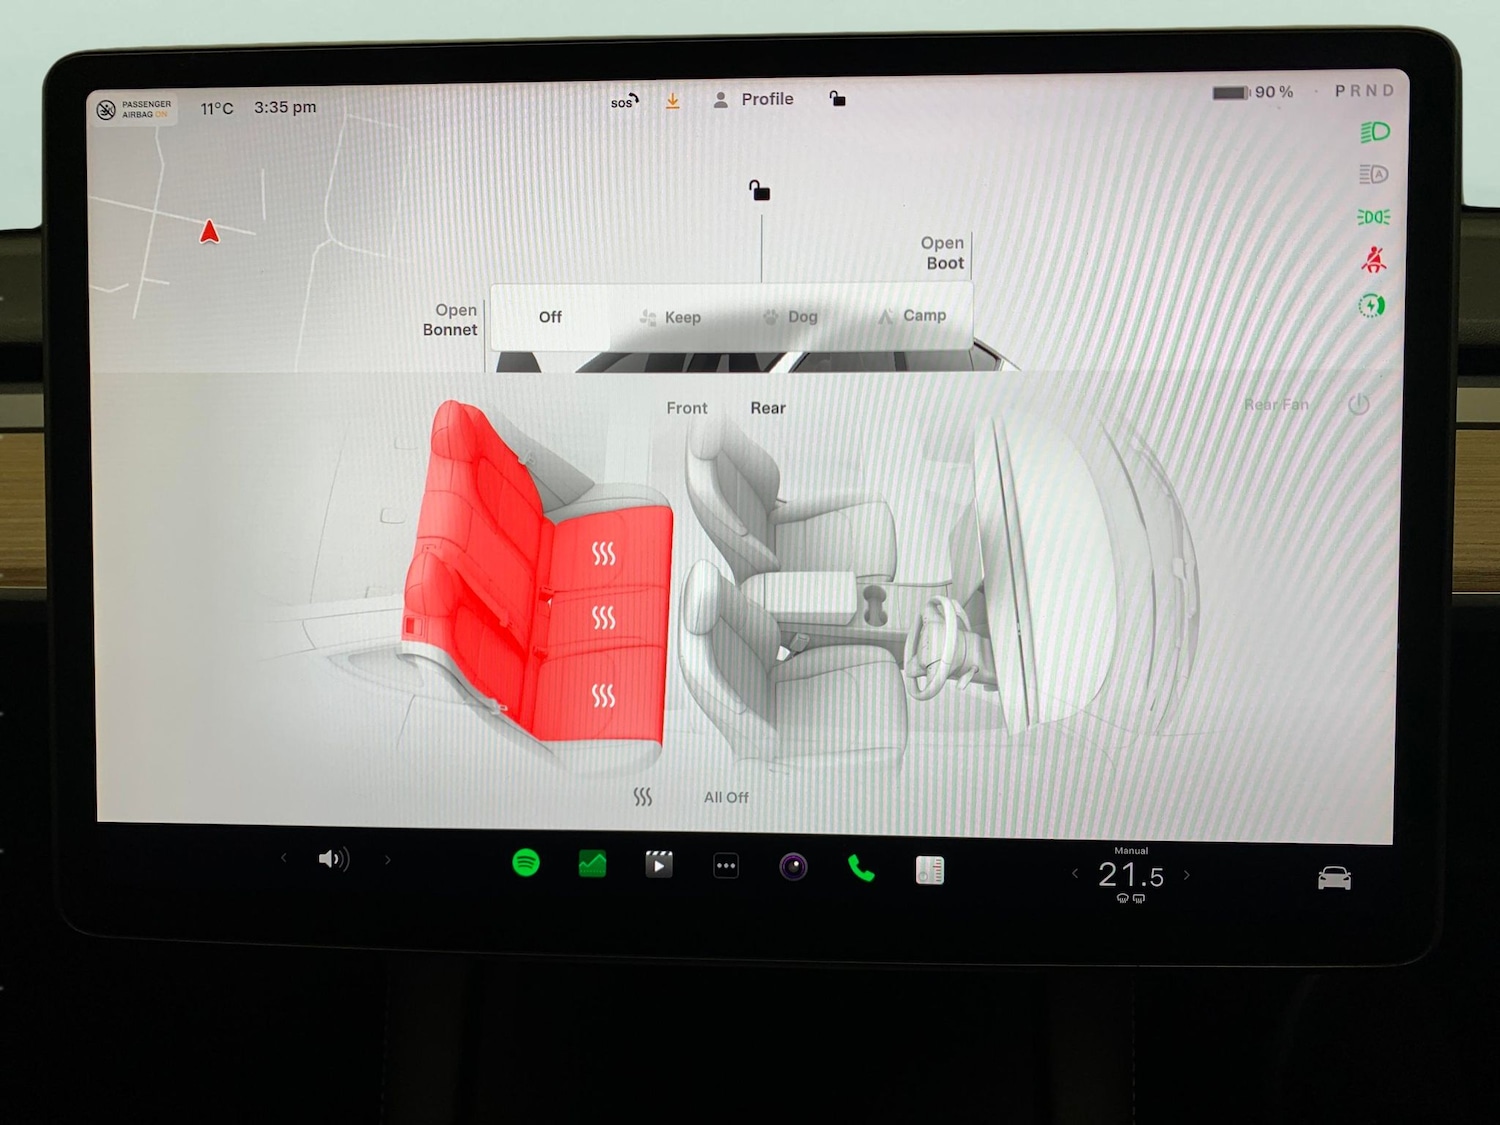Turn off climate keep with Off option
Viewport: 1500px width, 1125px height.
tap(550, 316)
